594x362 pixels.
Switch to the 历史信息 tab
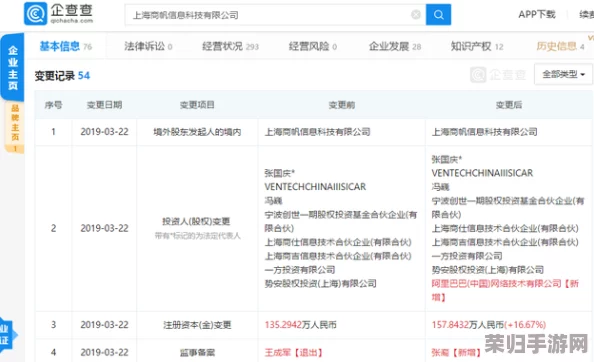coord(560,46)
